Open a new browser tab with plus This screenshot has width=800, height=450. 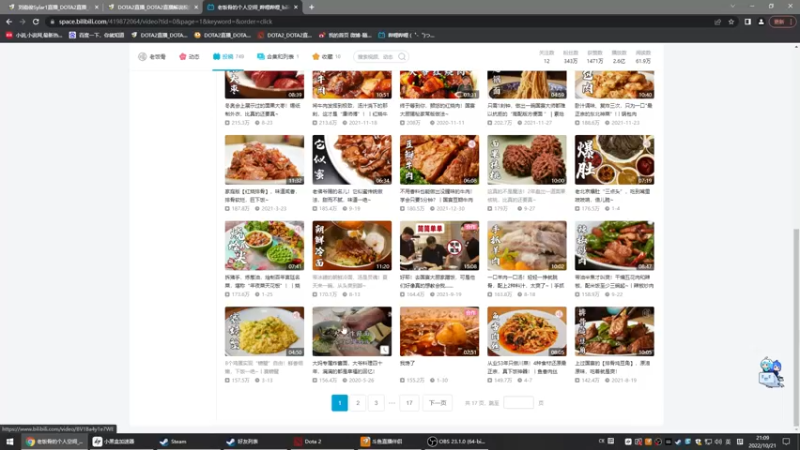tap(311, 7)
